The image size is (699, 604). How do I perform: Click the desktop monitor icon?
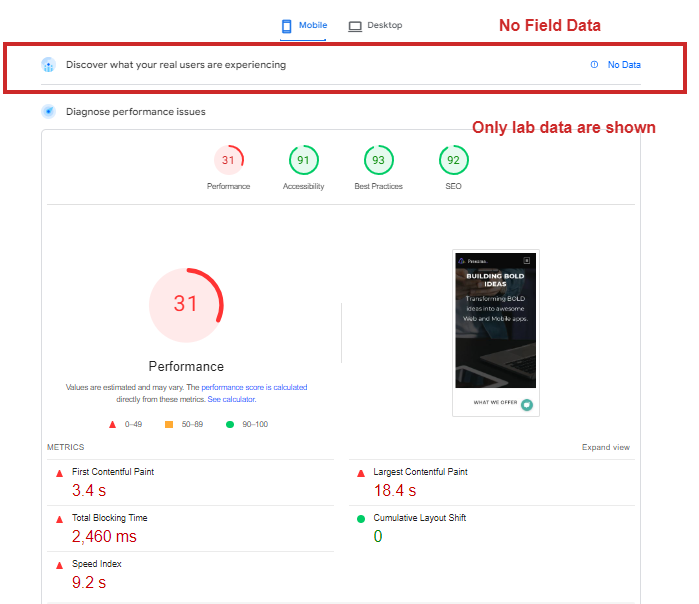coord(355,26)
